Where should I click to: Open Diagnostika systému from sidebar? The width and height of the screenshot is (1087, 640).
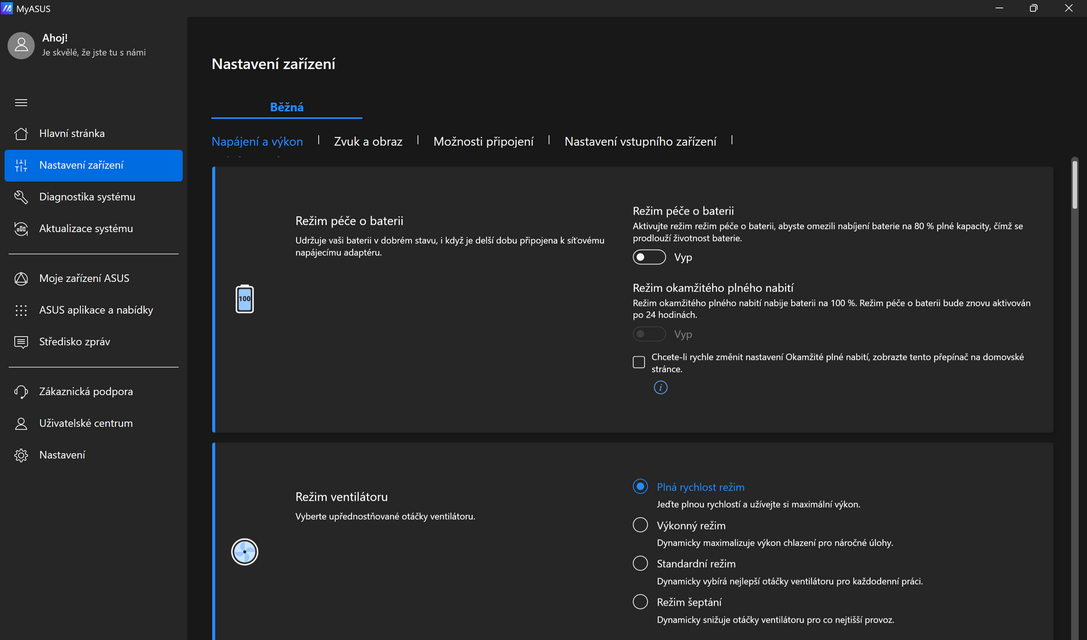click(x=86, y=197)
